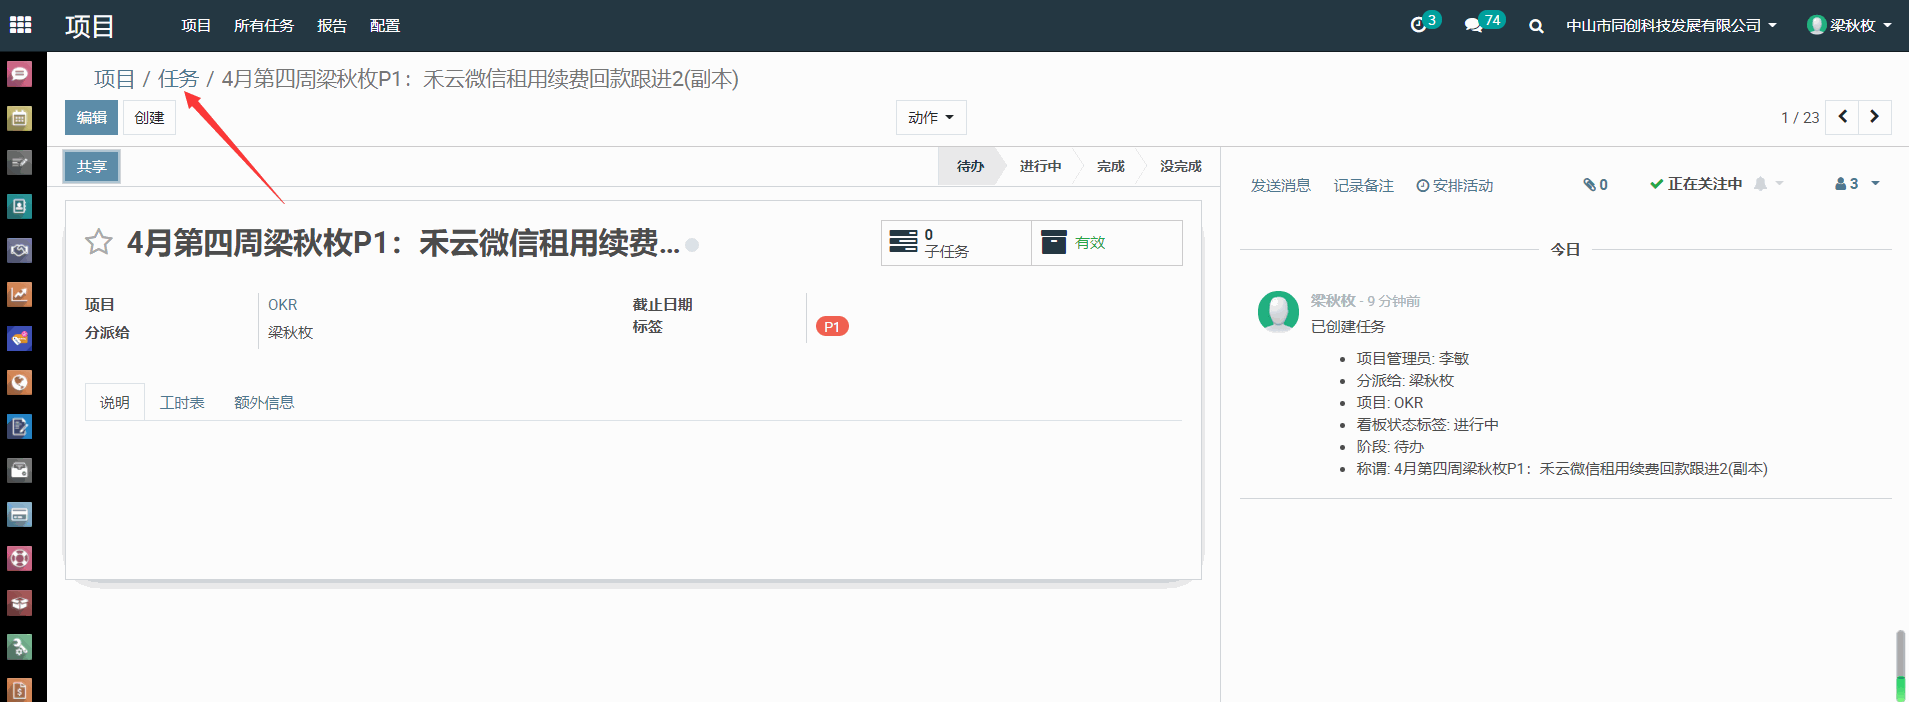Open the activities clock icon with badge 3
The width and height of the screenshot is (1909, 702).
tap(1419, 25)
